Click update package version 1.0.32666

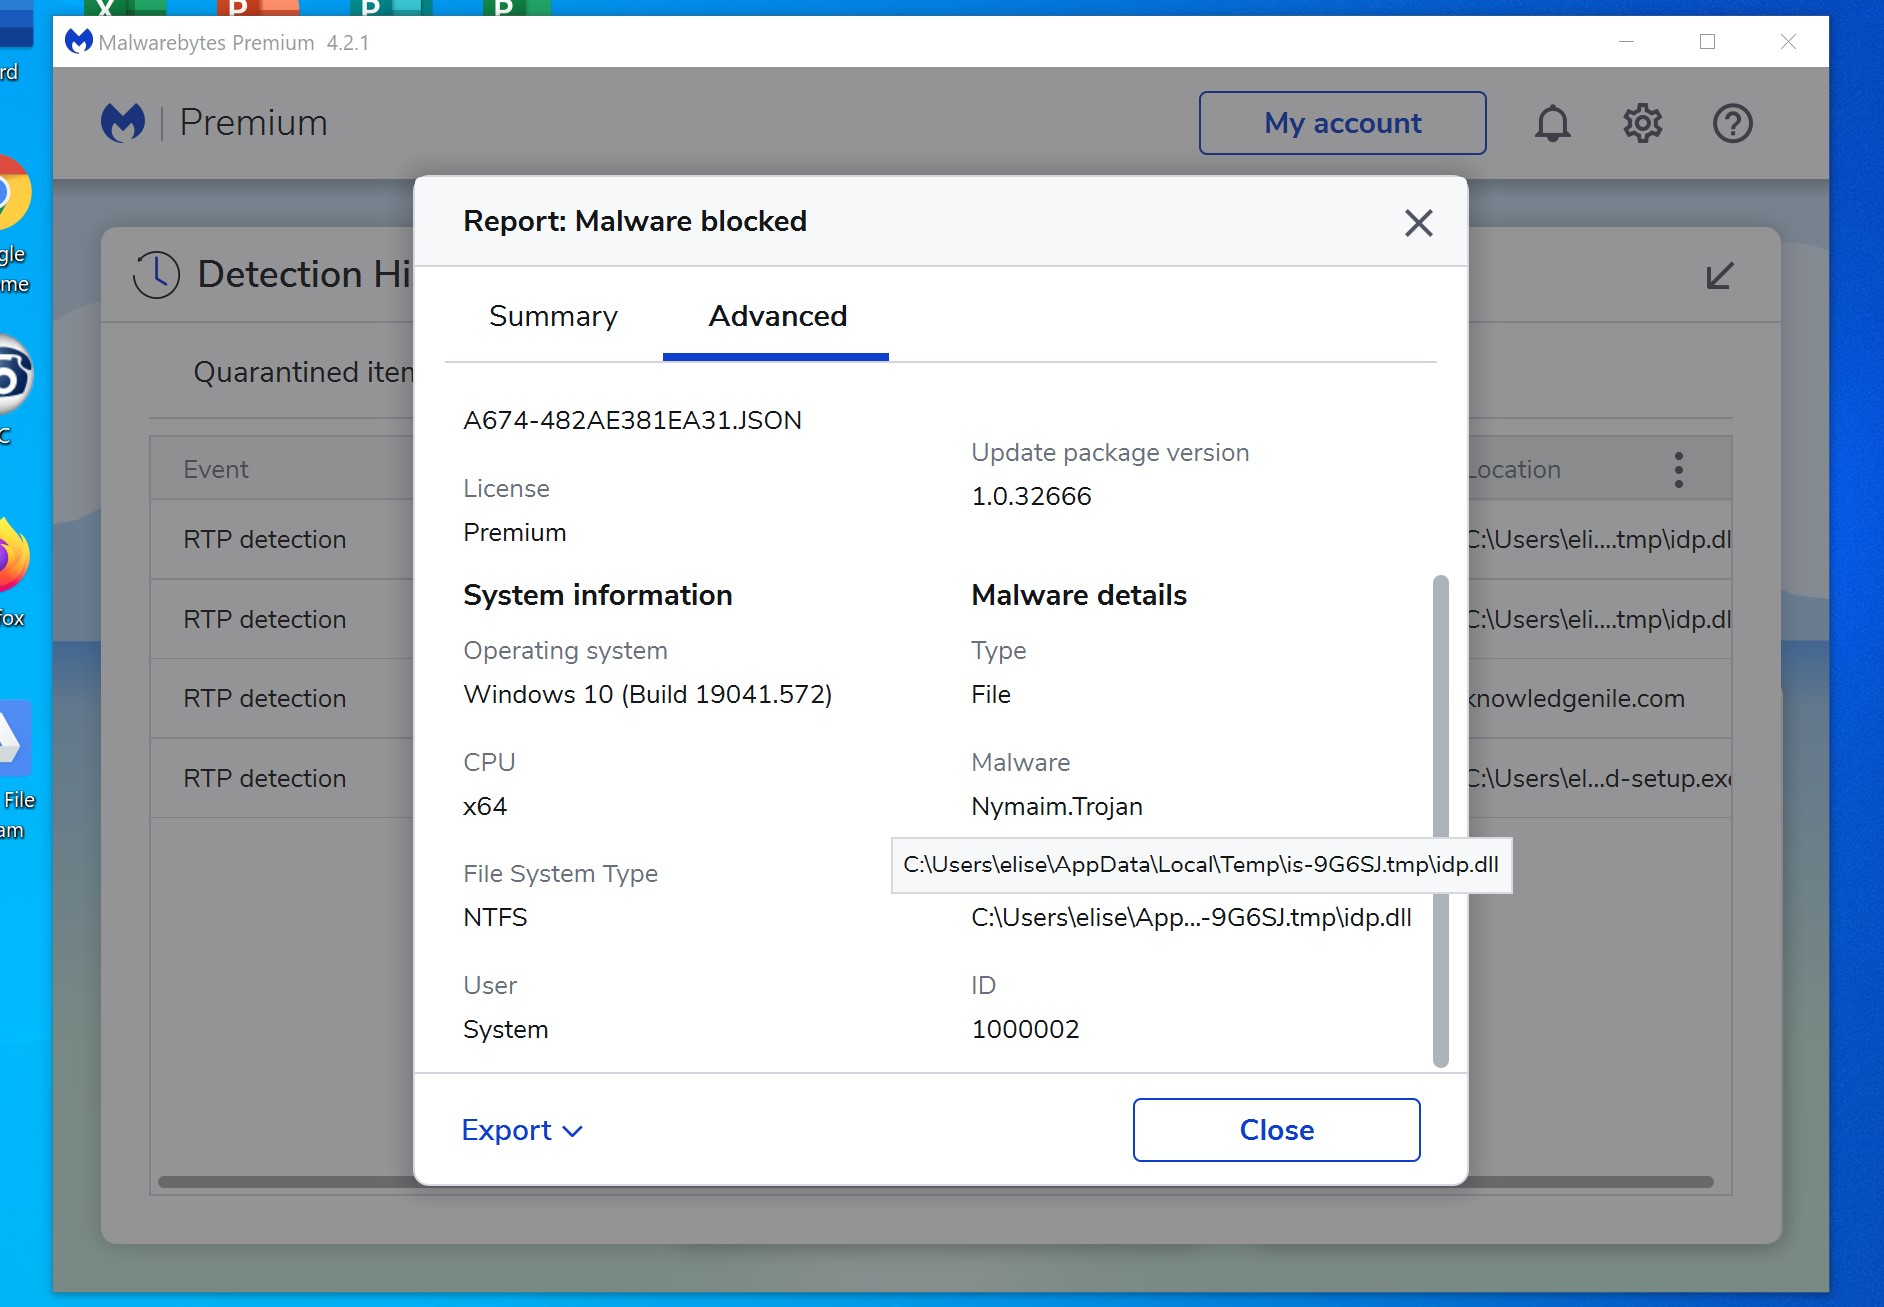pos(1031,496)
